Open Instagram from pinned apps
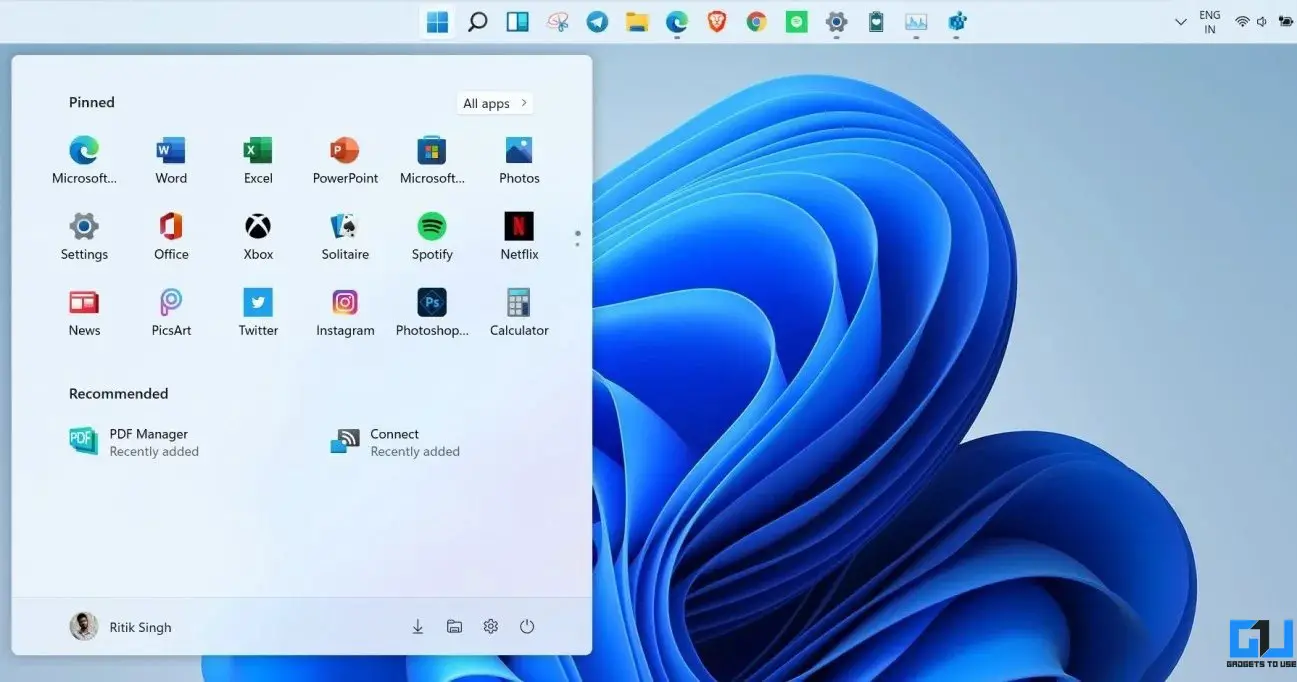The image size is (1297, 682). pos(345,312)
